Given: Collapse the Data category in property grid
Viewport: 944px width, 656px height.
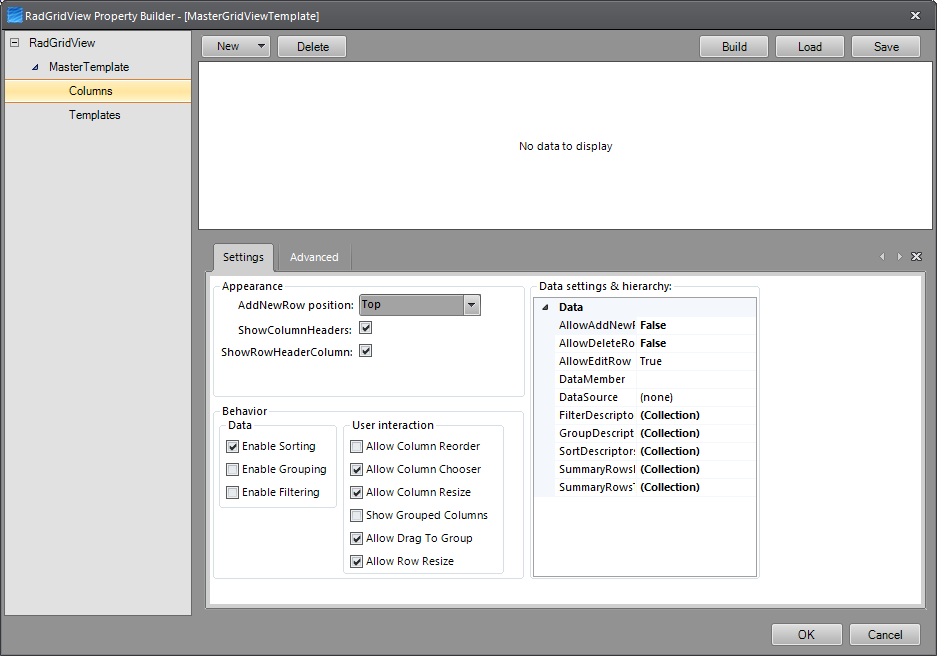Looking at the screenshot, I should [x=545, y=307].
